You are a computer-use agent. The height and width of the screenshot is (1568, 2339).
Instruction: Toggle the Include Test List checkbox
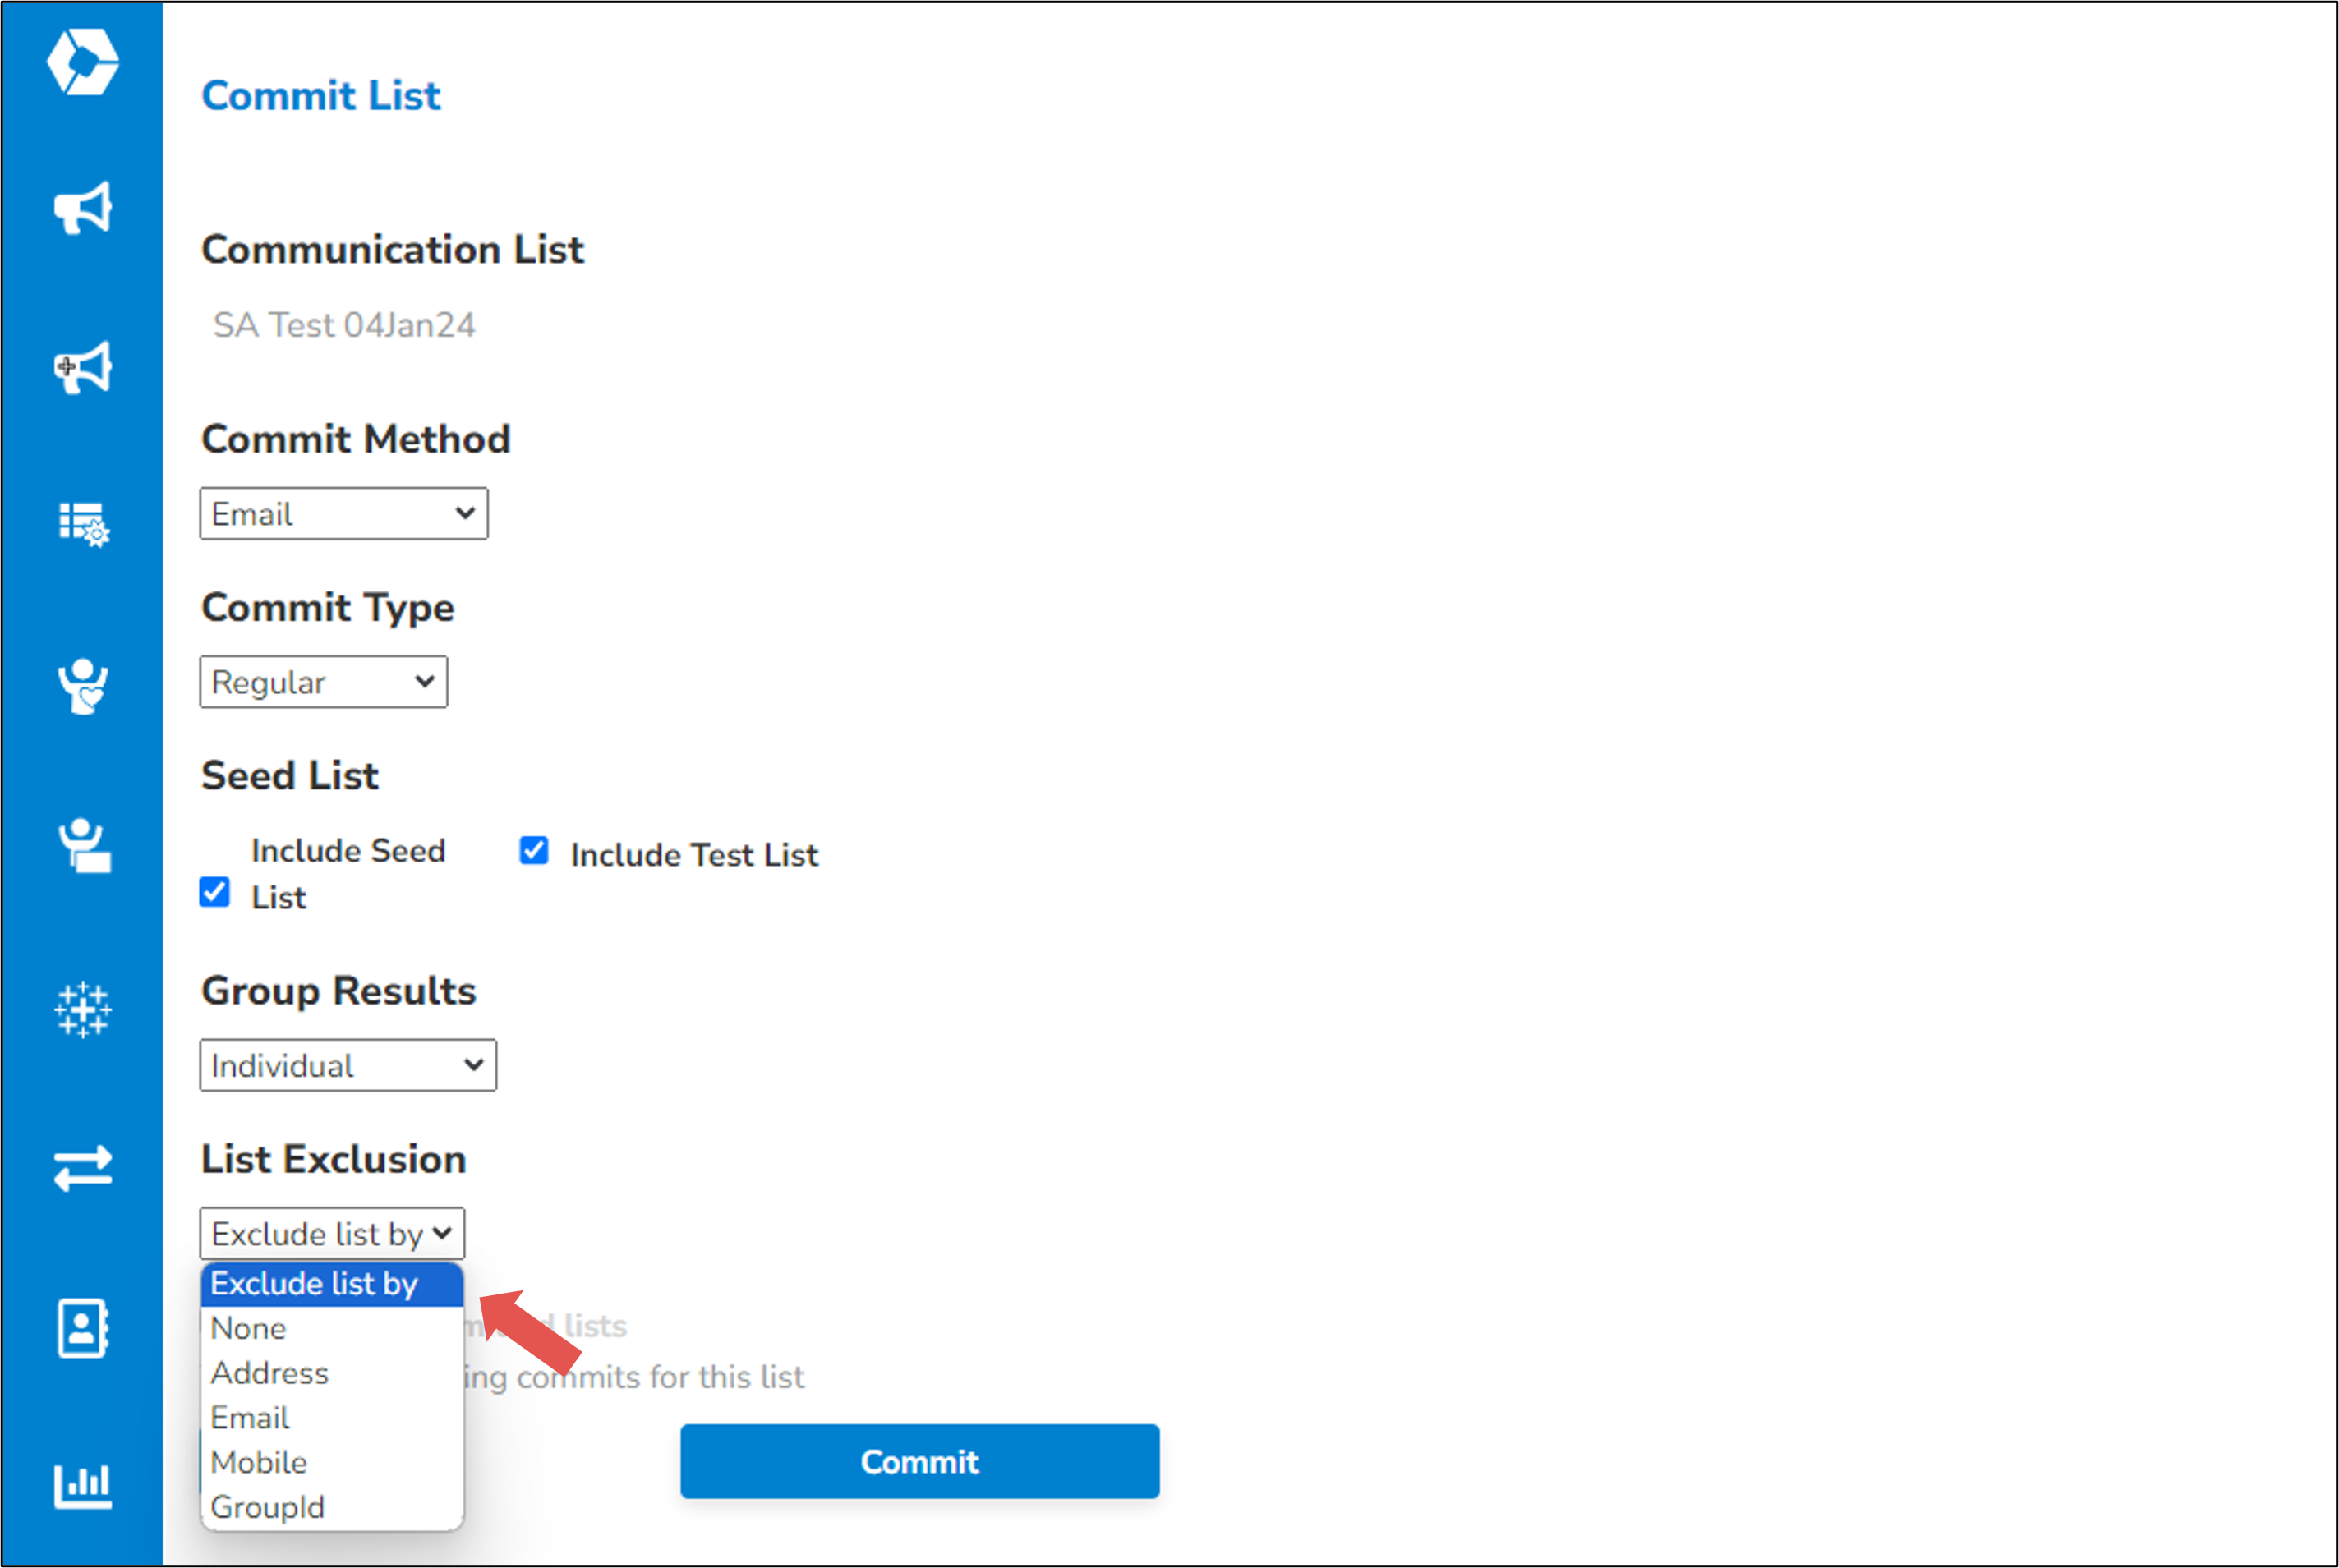pos(534,851)
